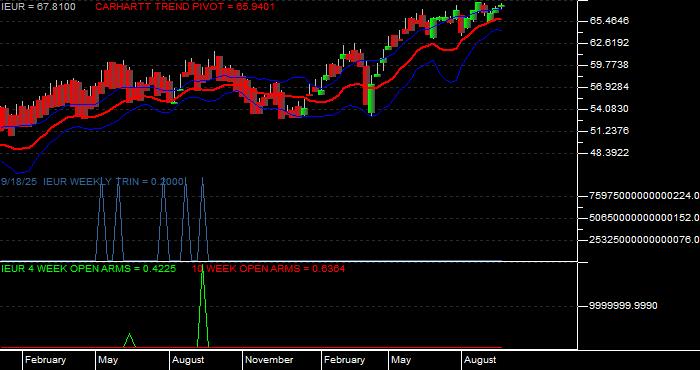Click the first August time axis label
Viewport: 700px width, 370px height.
tap(188, 360)
